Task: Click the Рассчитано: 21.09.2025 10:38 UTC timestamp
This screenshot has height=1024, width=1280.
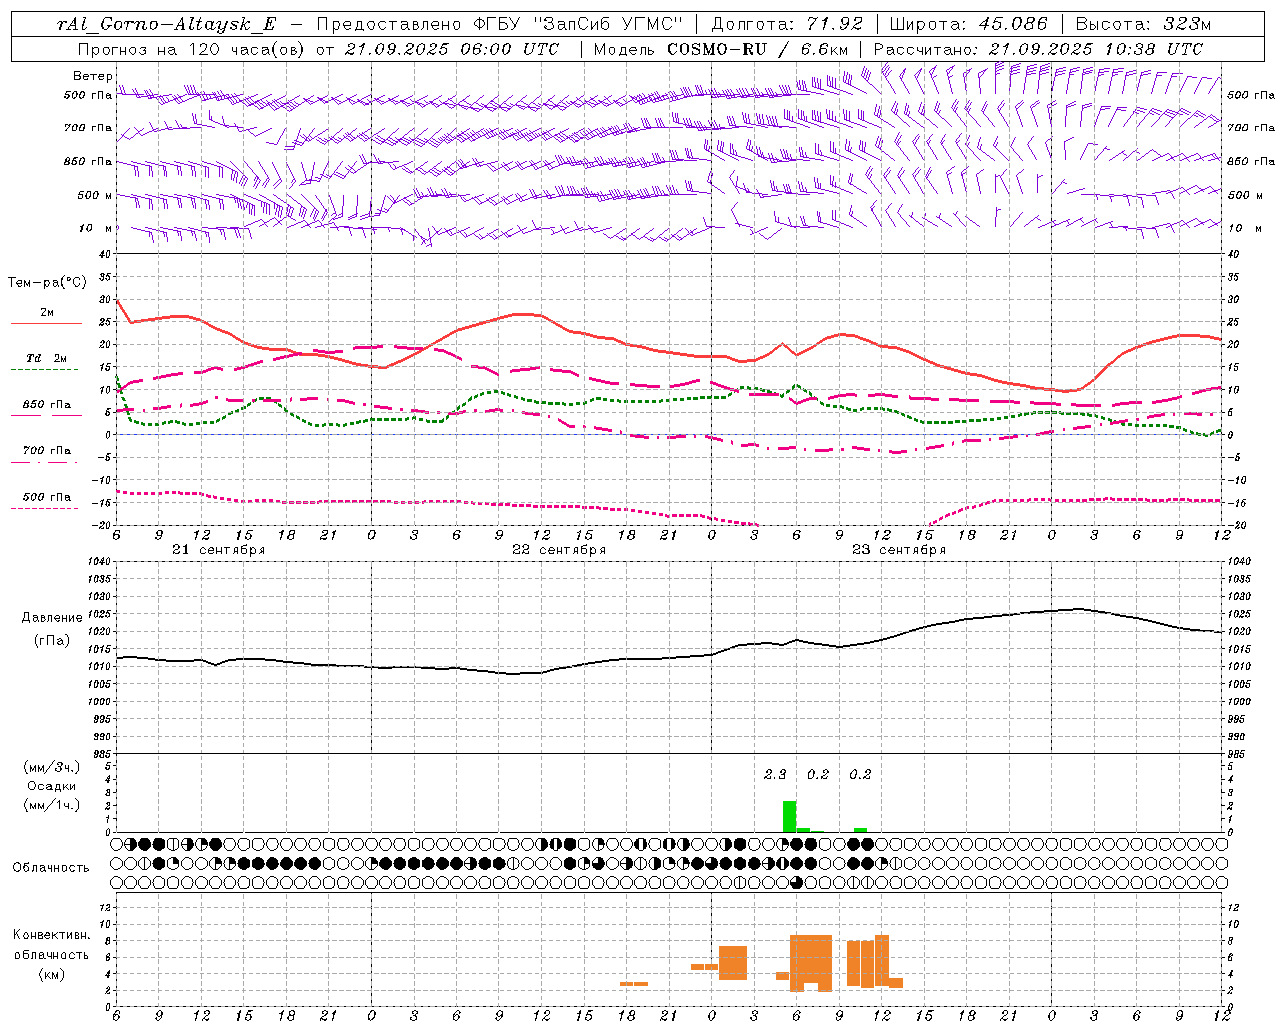Action: [1038, 49]
